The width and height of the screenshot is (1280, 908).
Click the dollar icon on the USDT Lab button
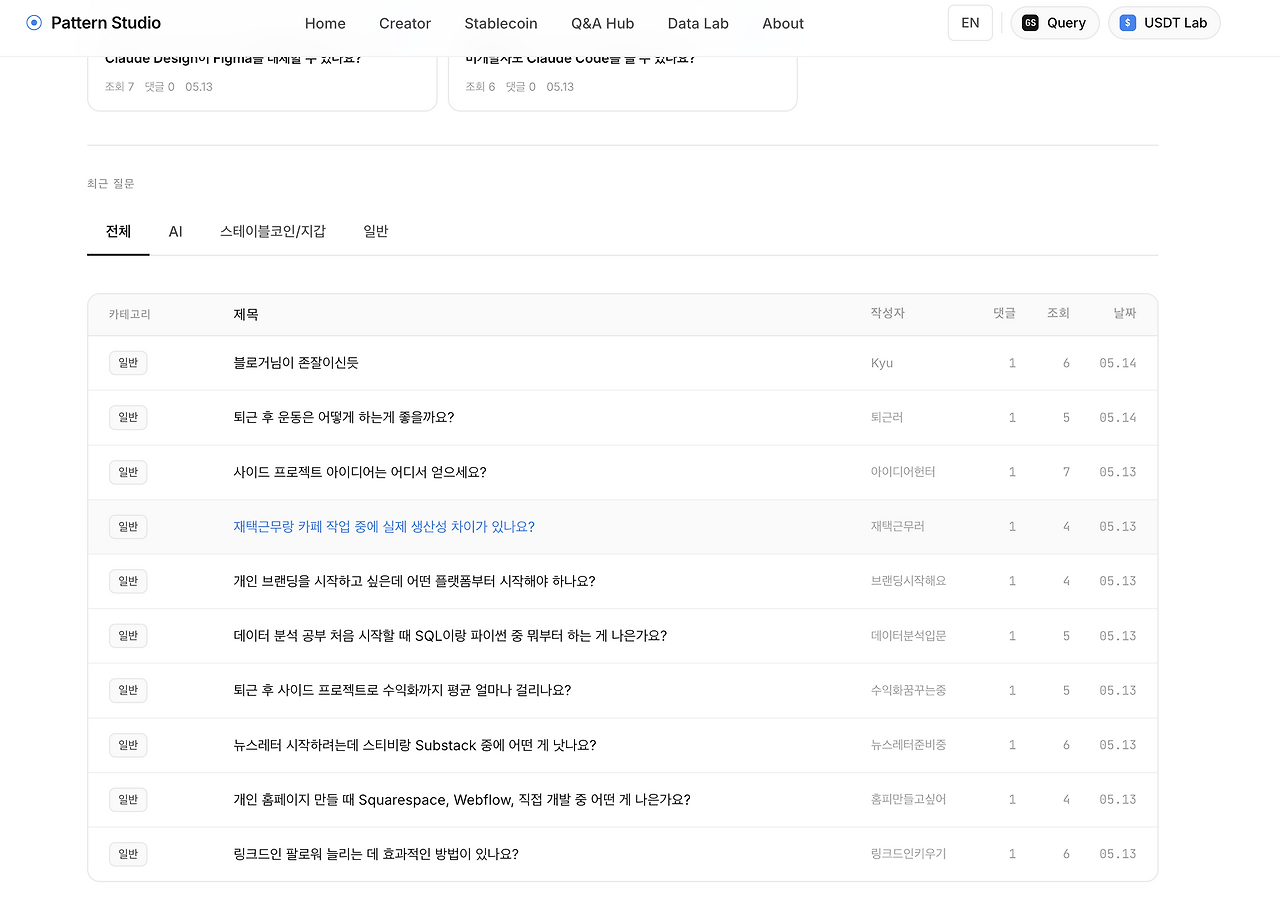click(x=1128, y=23)
